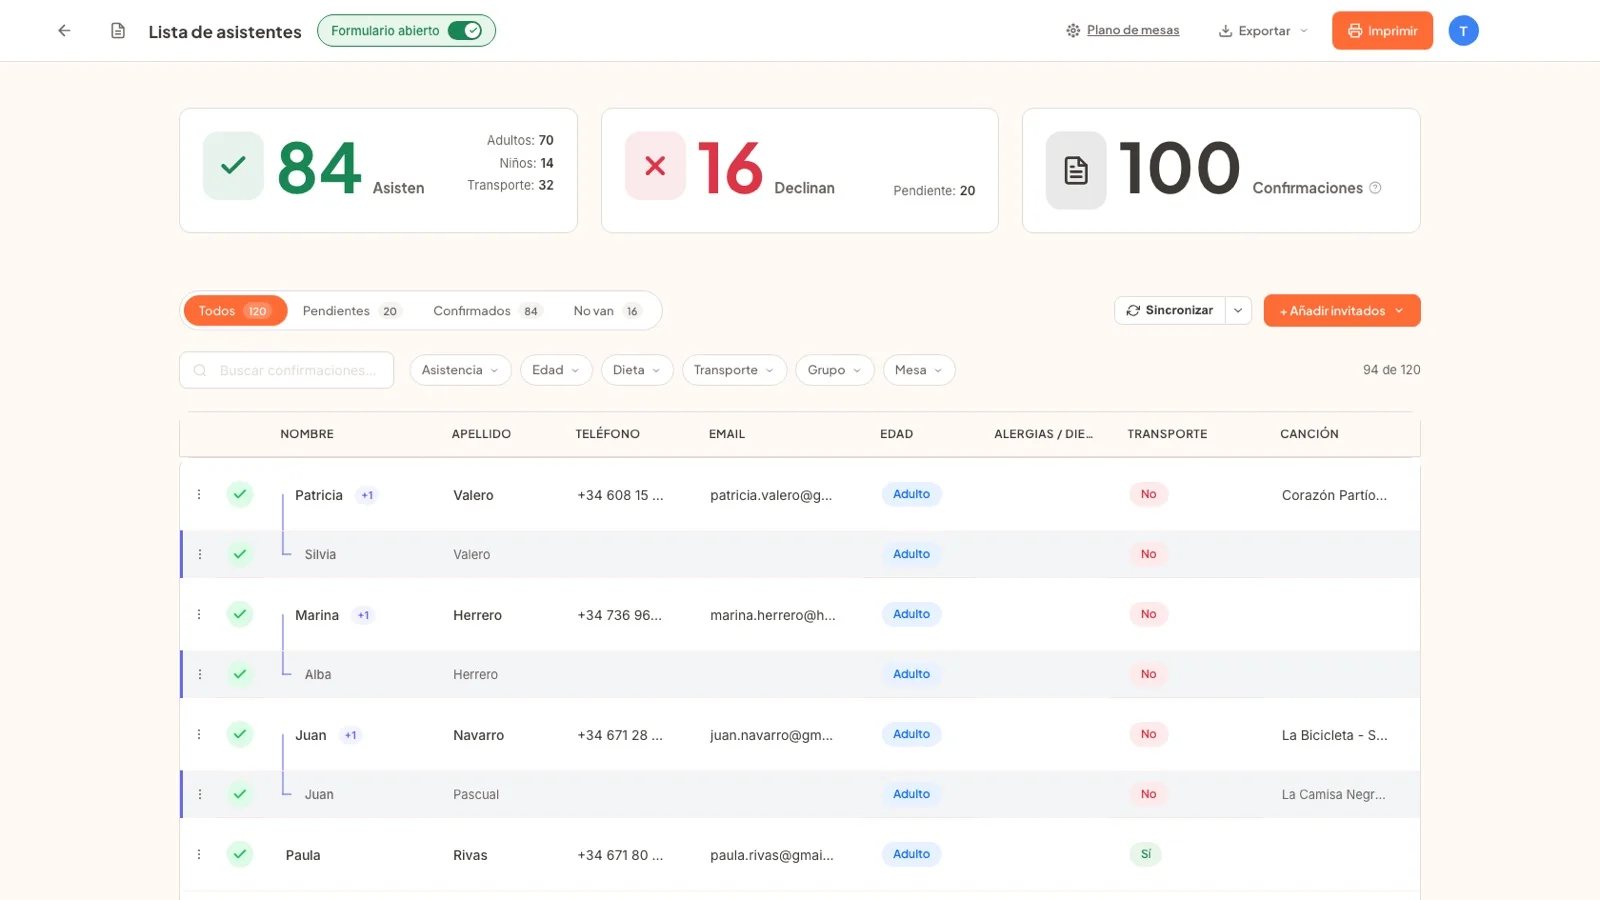Expand the Asistencia filter dropdown
1600x900 pixels.
[x=460, y=370]
